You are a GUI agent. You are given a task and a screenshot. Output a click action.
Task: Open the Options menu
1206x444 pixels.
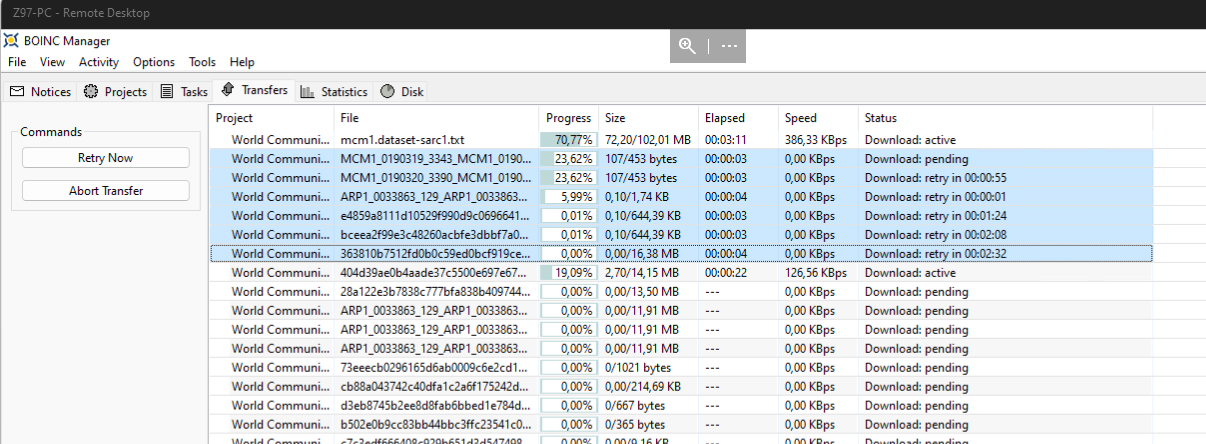154,62
